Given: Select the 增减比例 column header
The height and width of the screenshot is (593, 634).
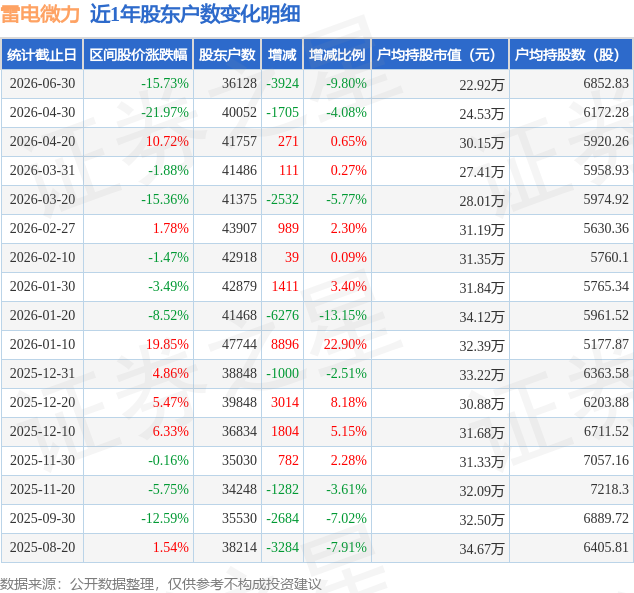Looking at the screenshot, I should (x=337, y=55).
